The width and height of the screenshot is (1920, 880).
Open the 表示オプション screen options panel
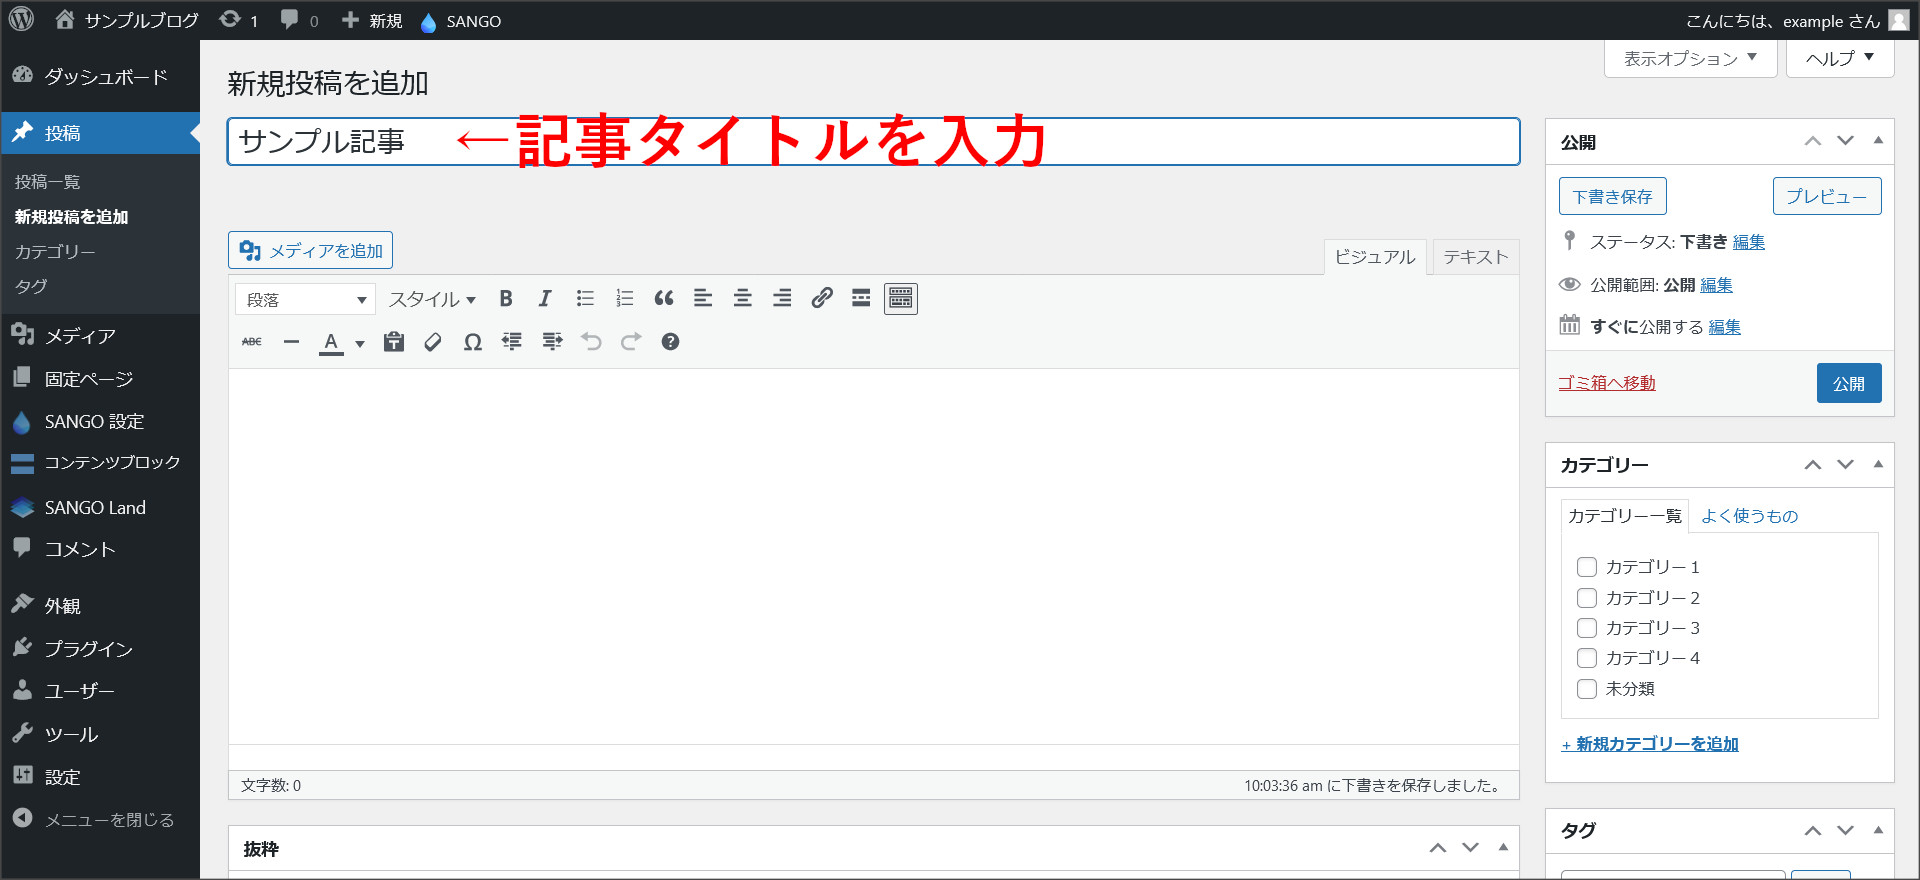pos(1690,59)
